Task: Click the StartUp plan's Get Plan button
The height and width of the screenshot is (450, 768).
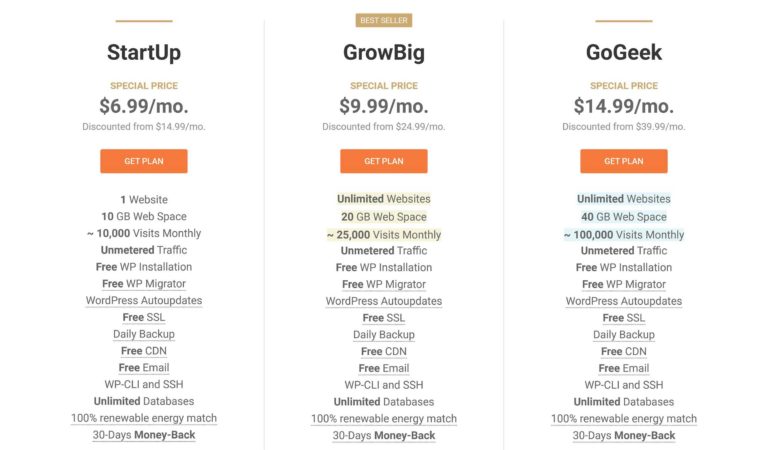Action: 143,161
